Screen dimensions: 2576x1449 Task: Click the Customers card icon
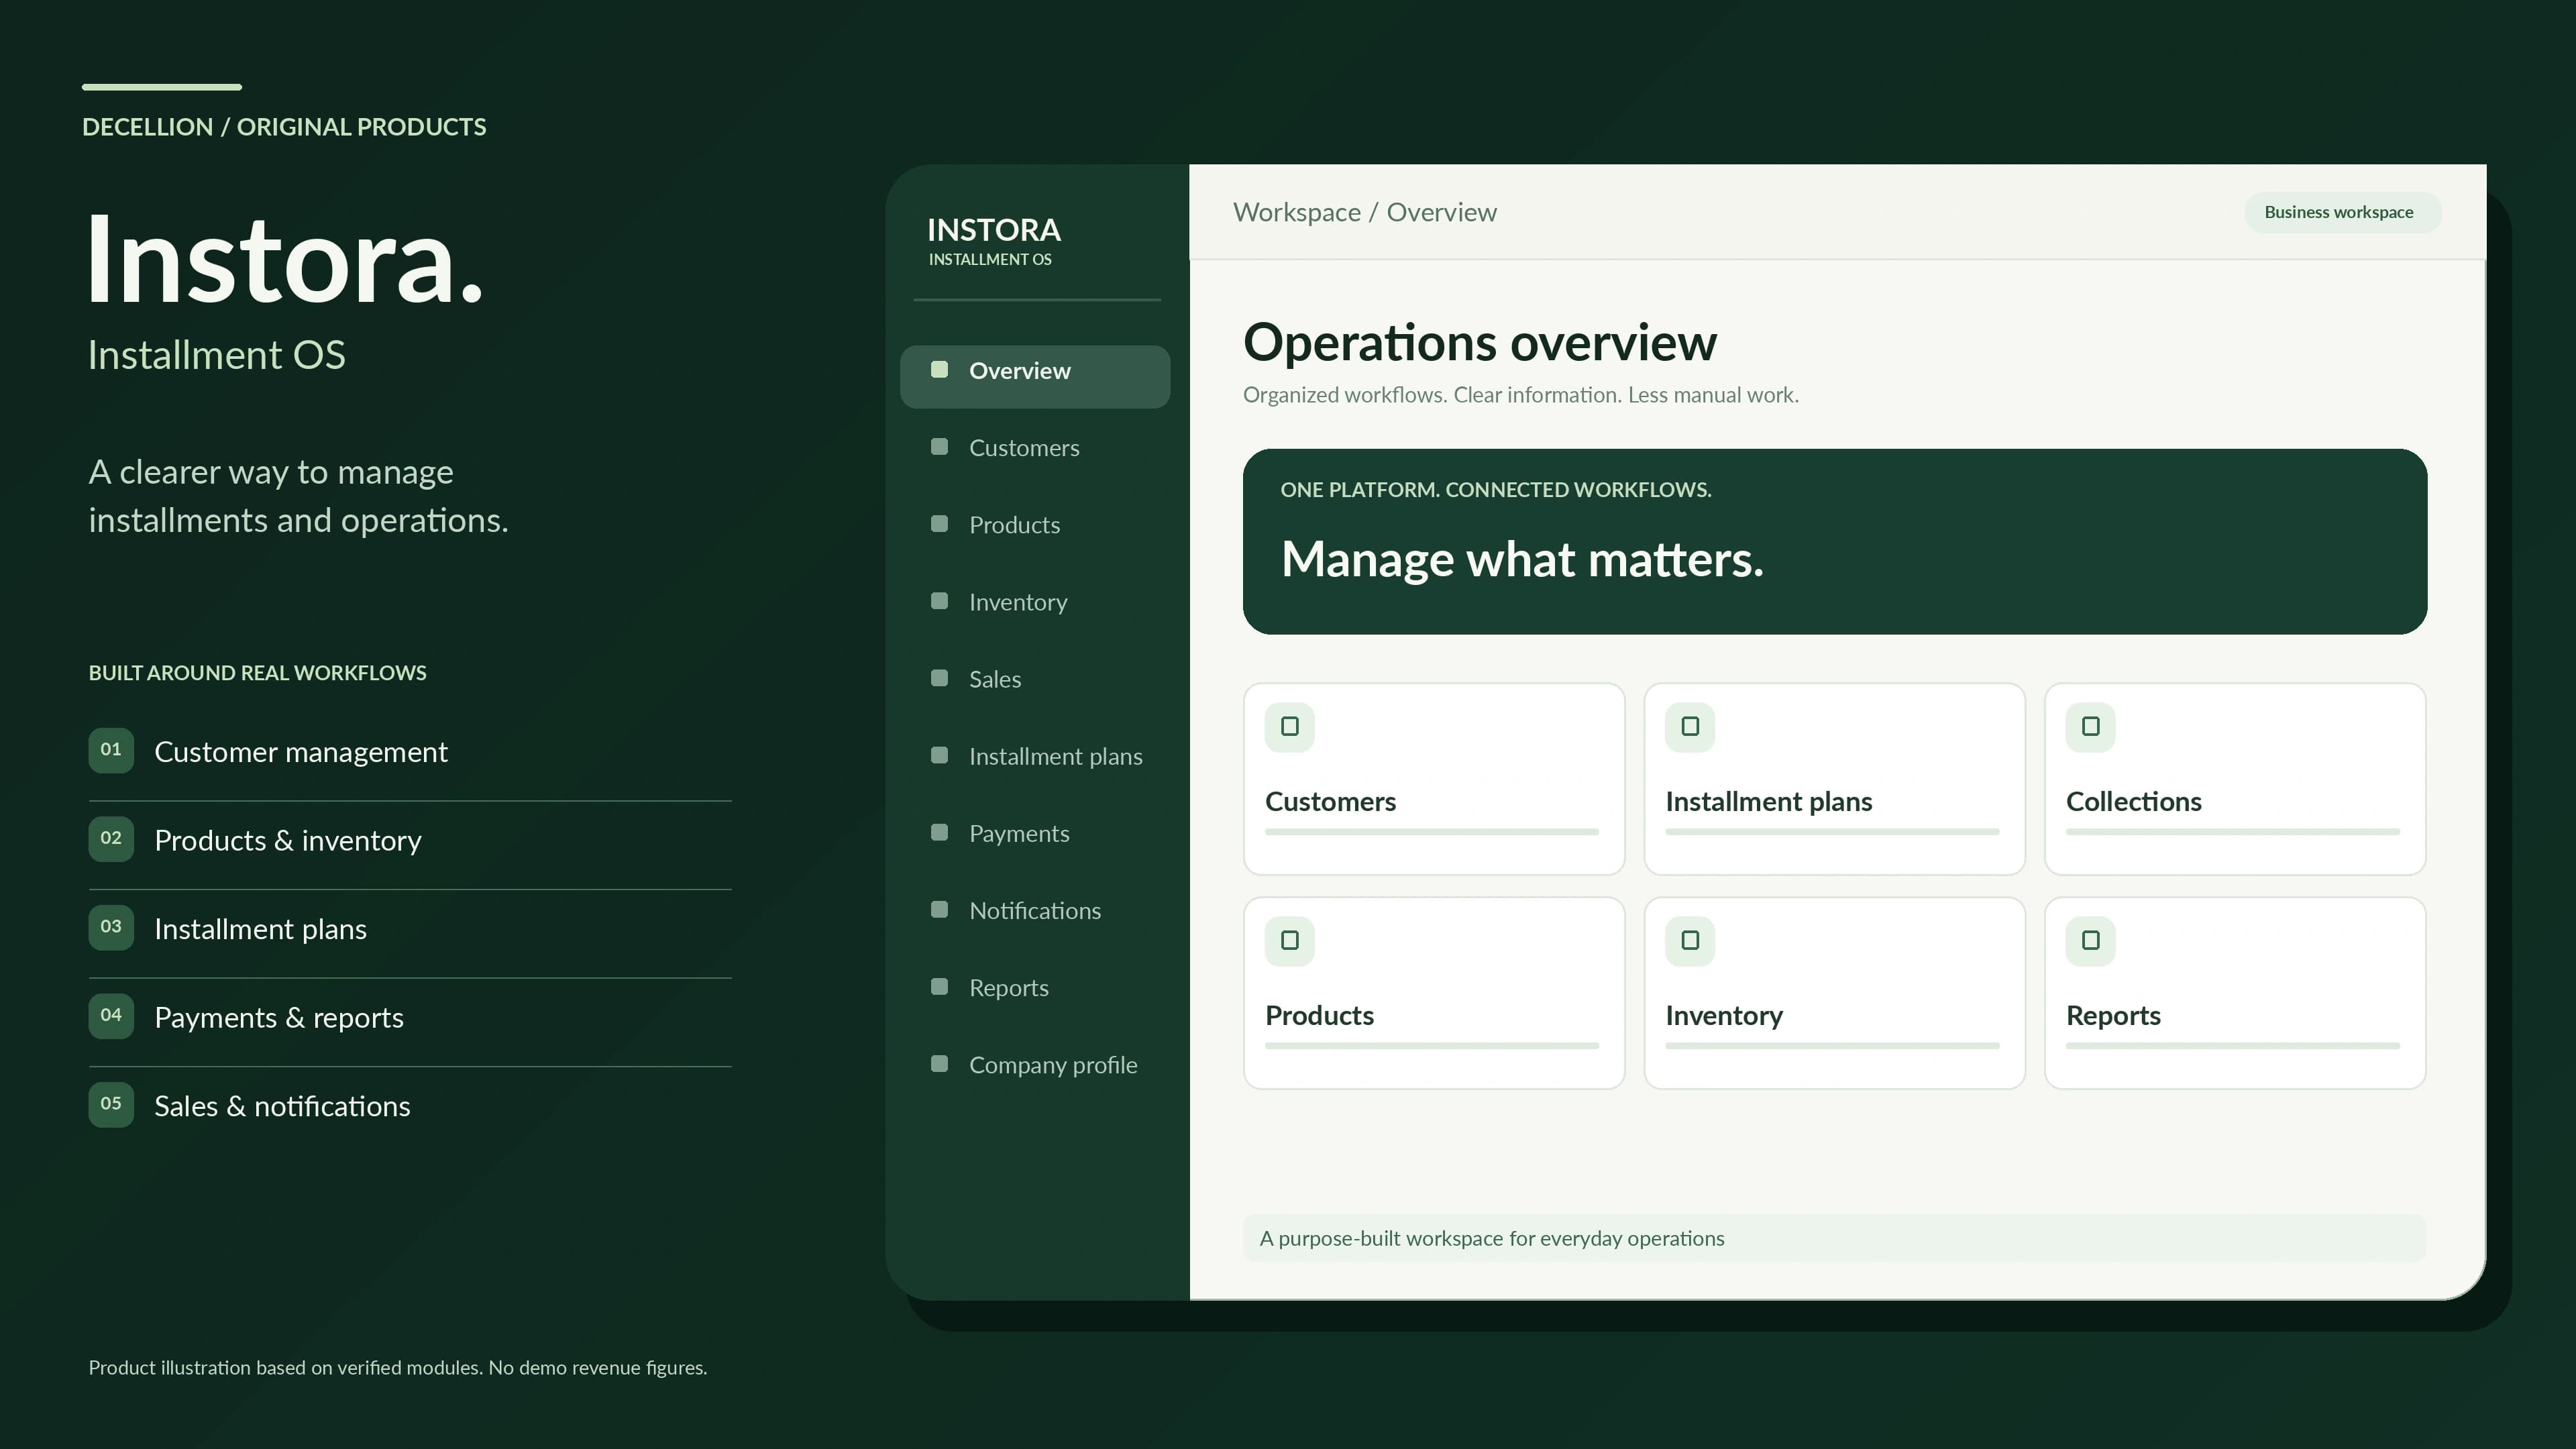(1289, 727)
